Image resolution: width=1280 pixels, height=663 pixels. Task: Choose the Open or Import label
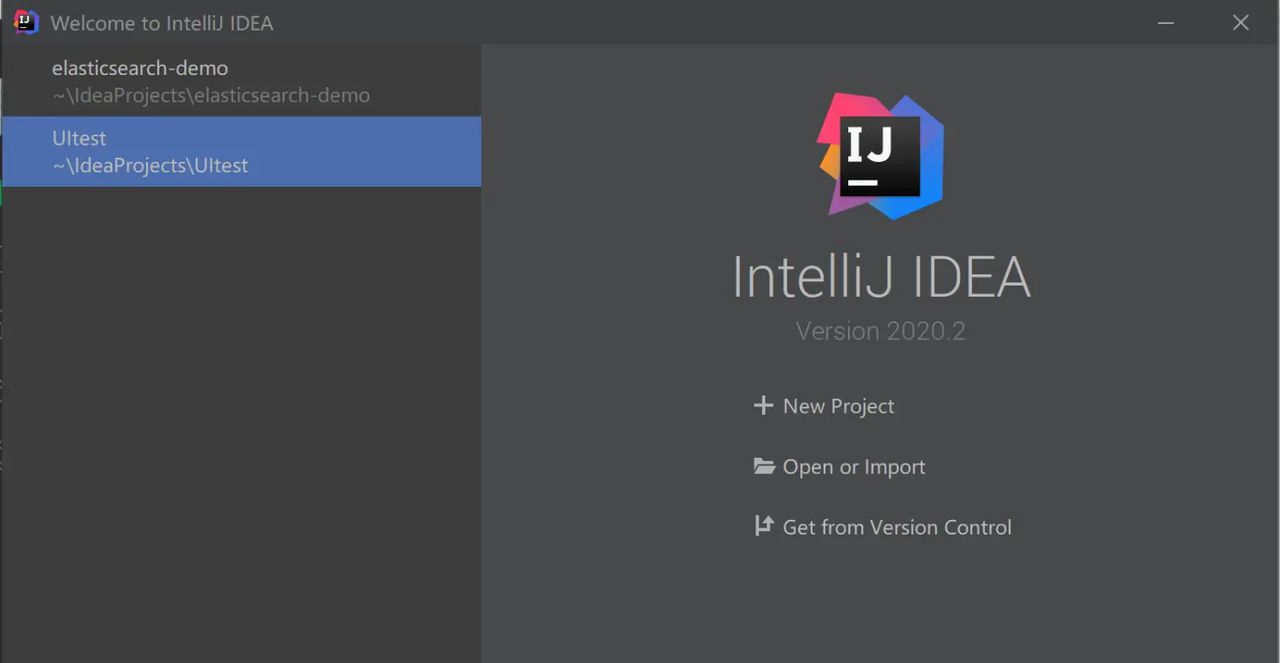854,467
